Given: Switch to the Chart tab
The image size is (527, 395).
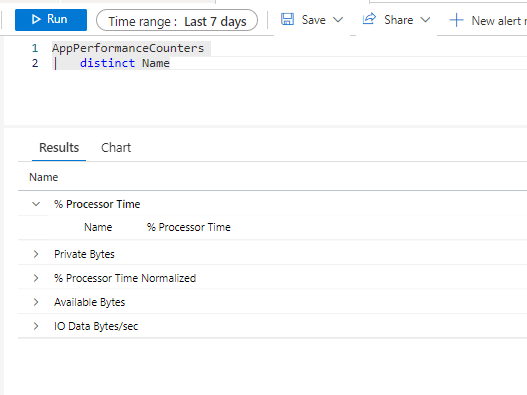Looking at the screenshot, I should tap(116, 148).
